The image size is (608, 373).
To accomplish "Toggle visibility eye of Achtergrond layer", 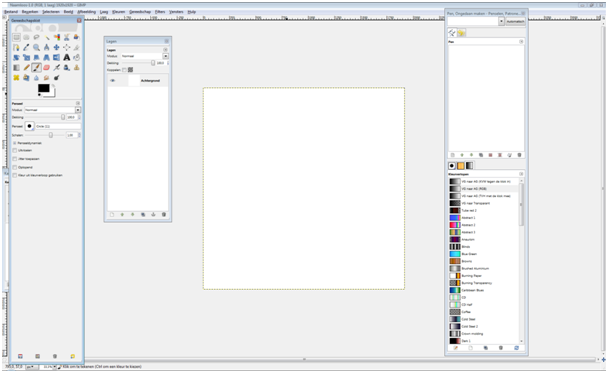I will click(112, 81).
